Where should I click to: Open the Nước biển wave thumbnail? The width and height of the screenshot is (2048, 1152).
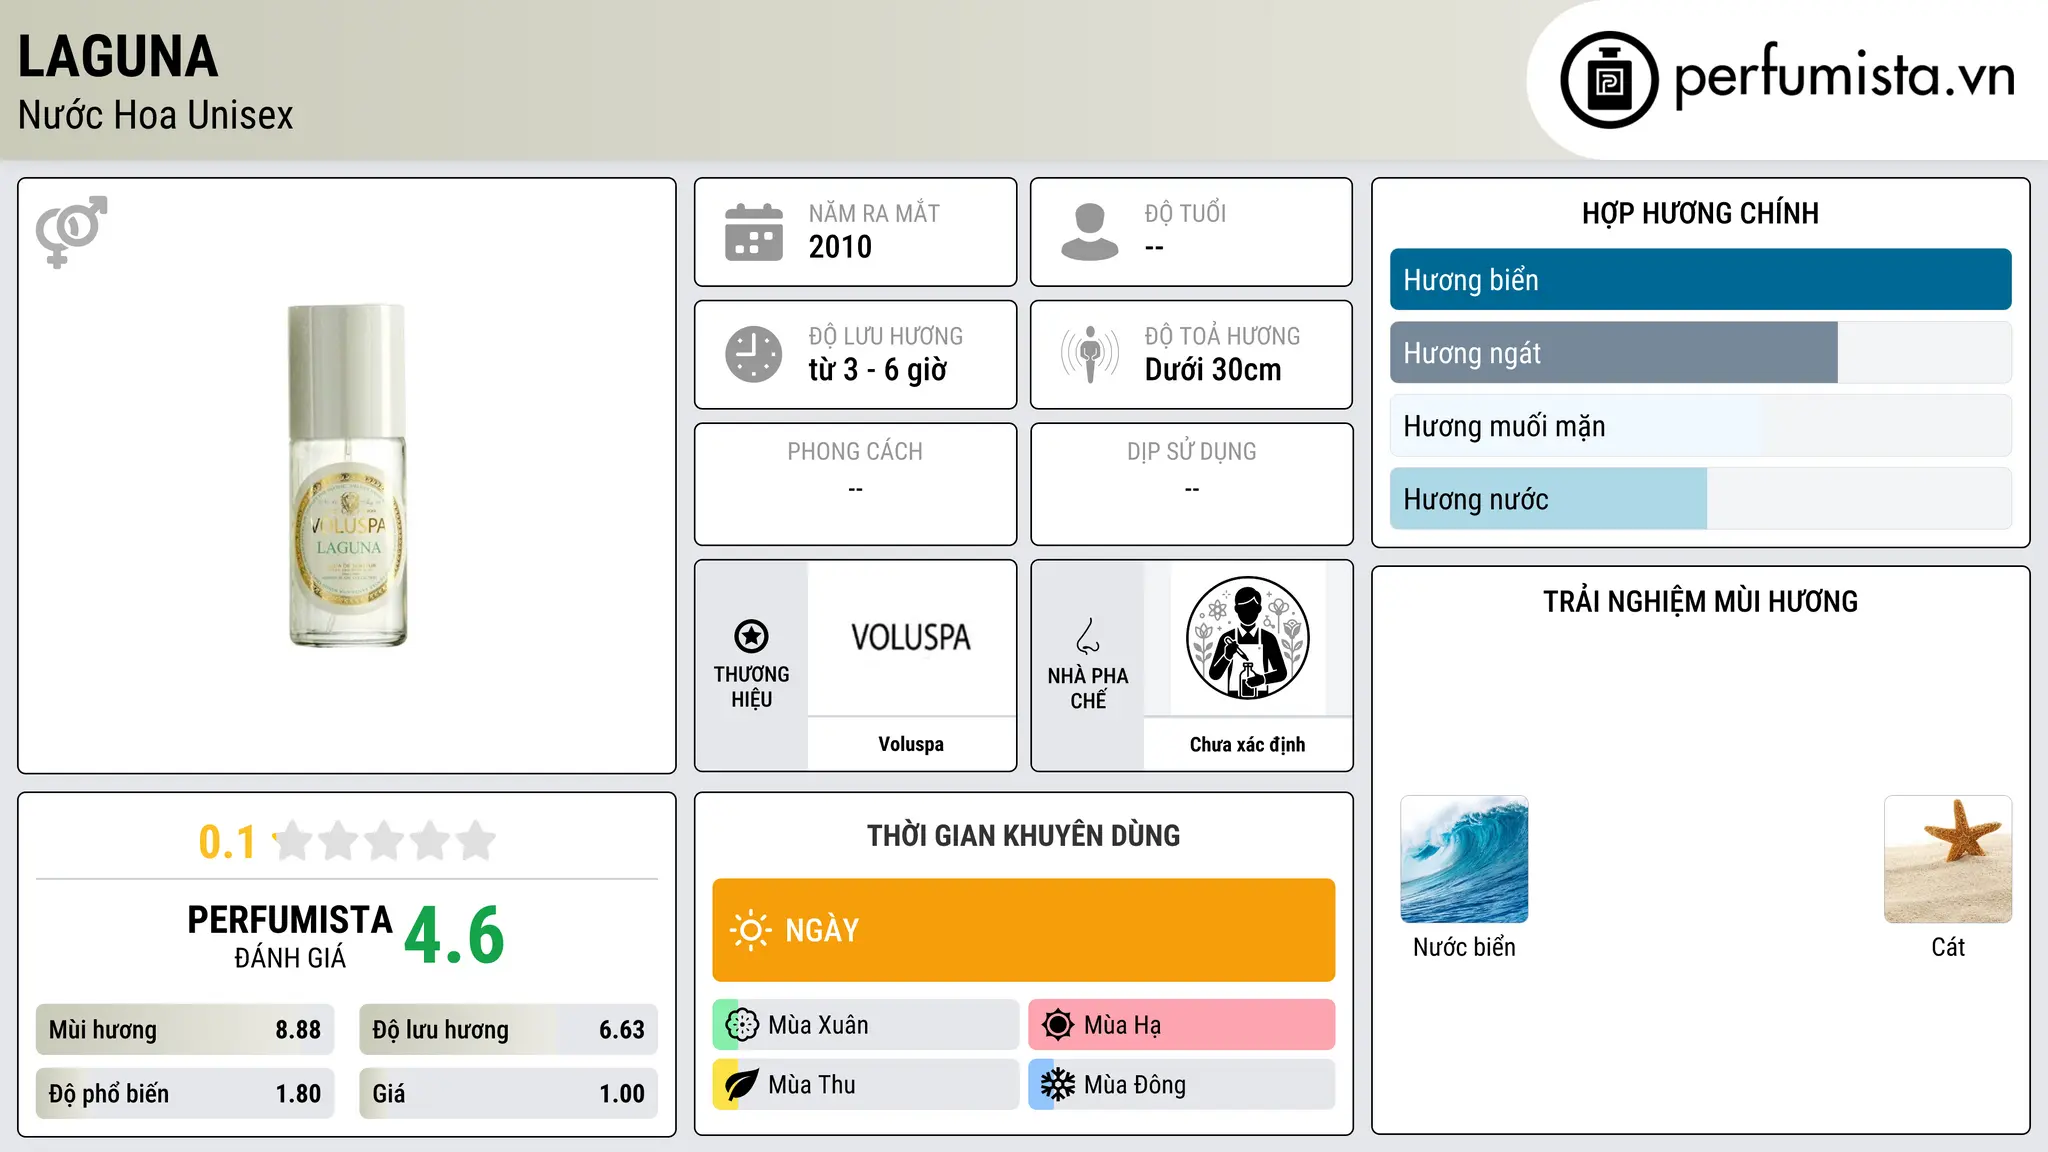click(1464, 859)
